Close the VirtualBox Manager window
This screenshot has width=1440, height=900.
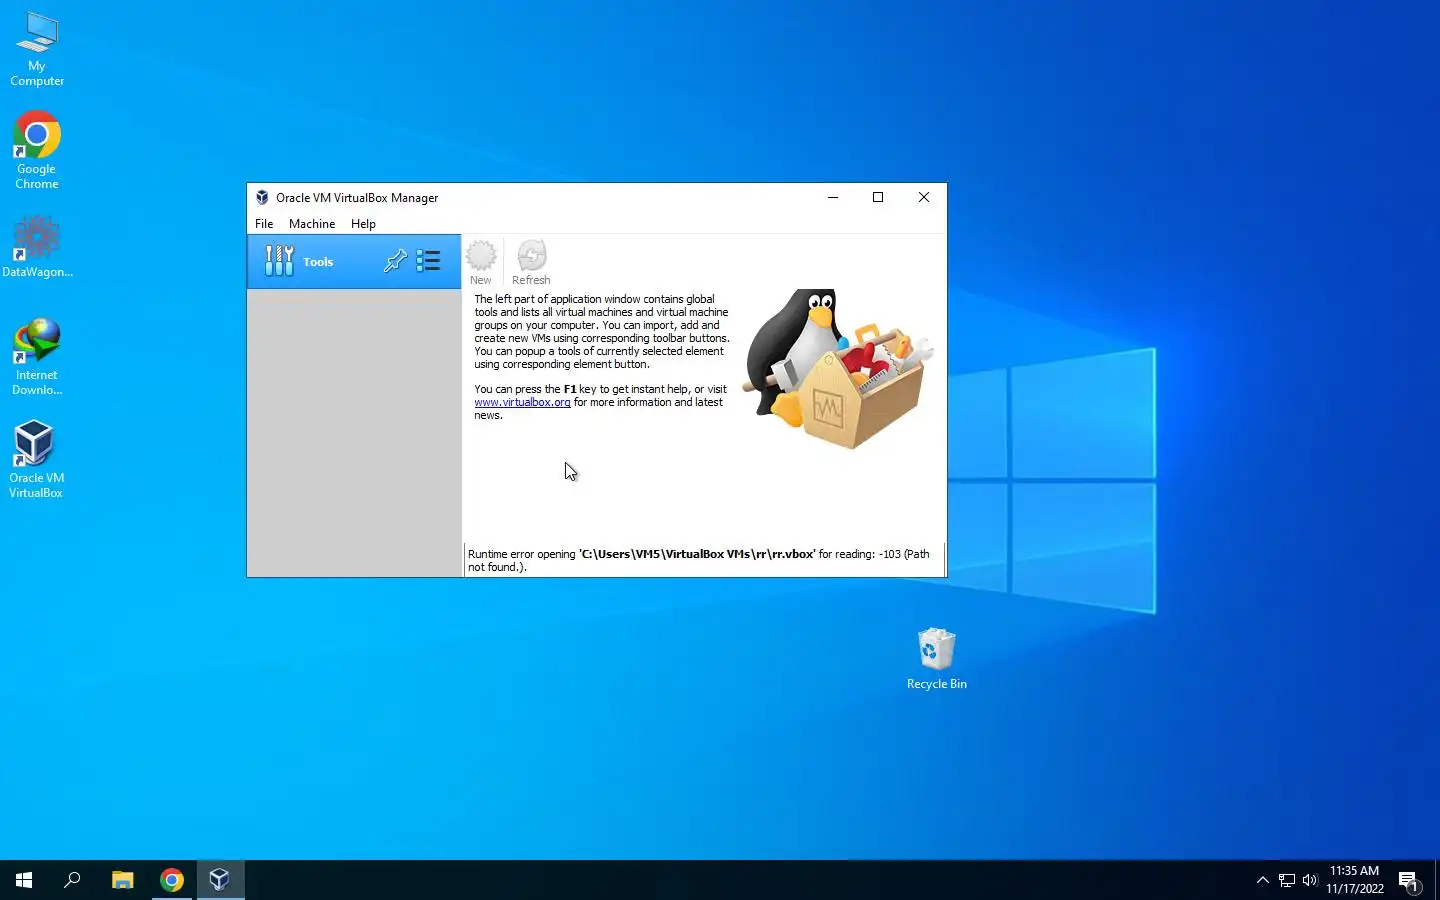924,197
